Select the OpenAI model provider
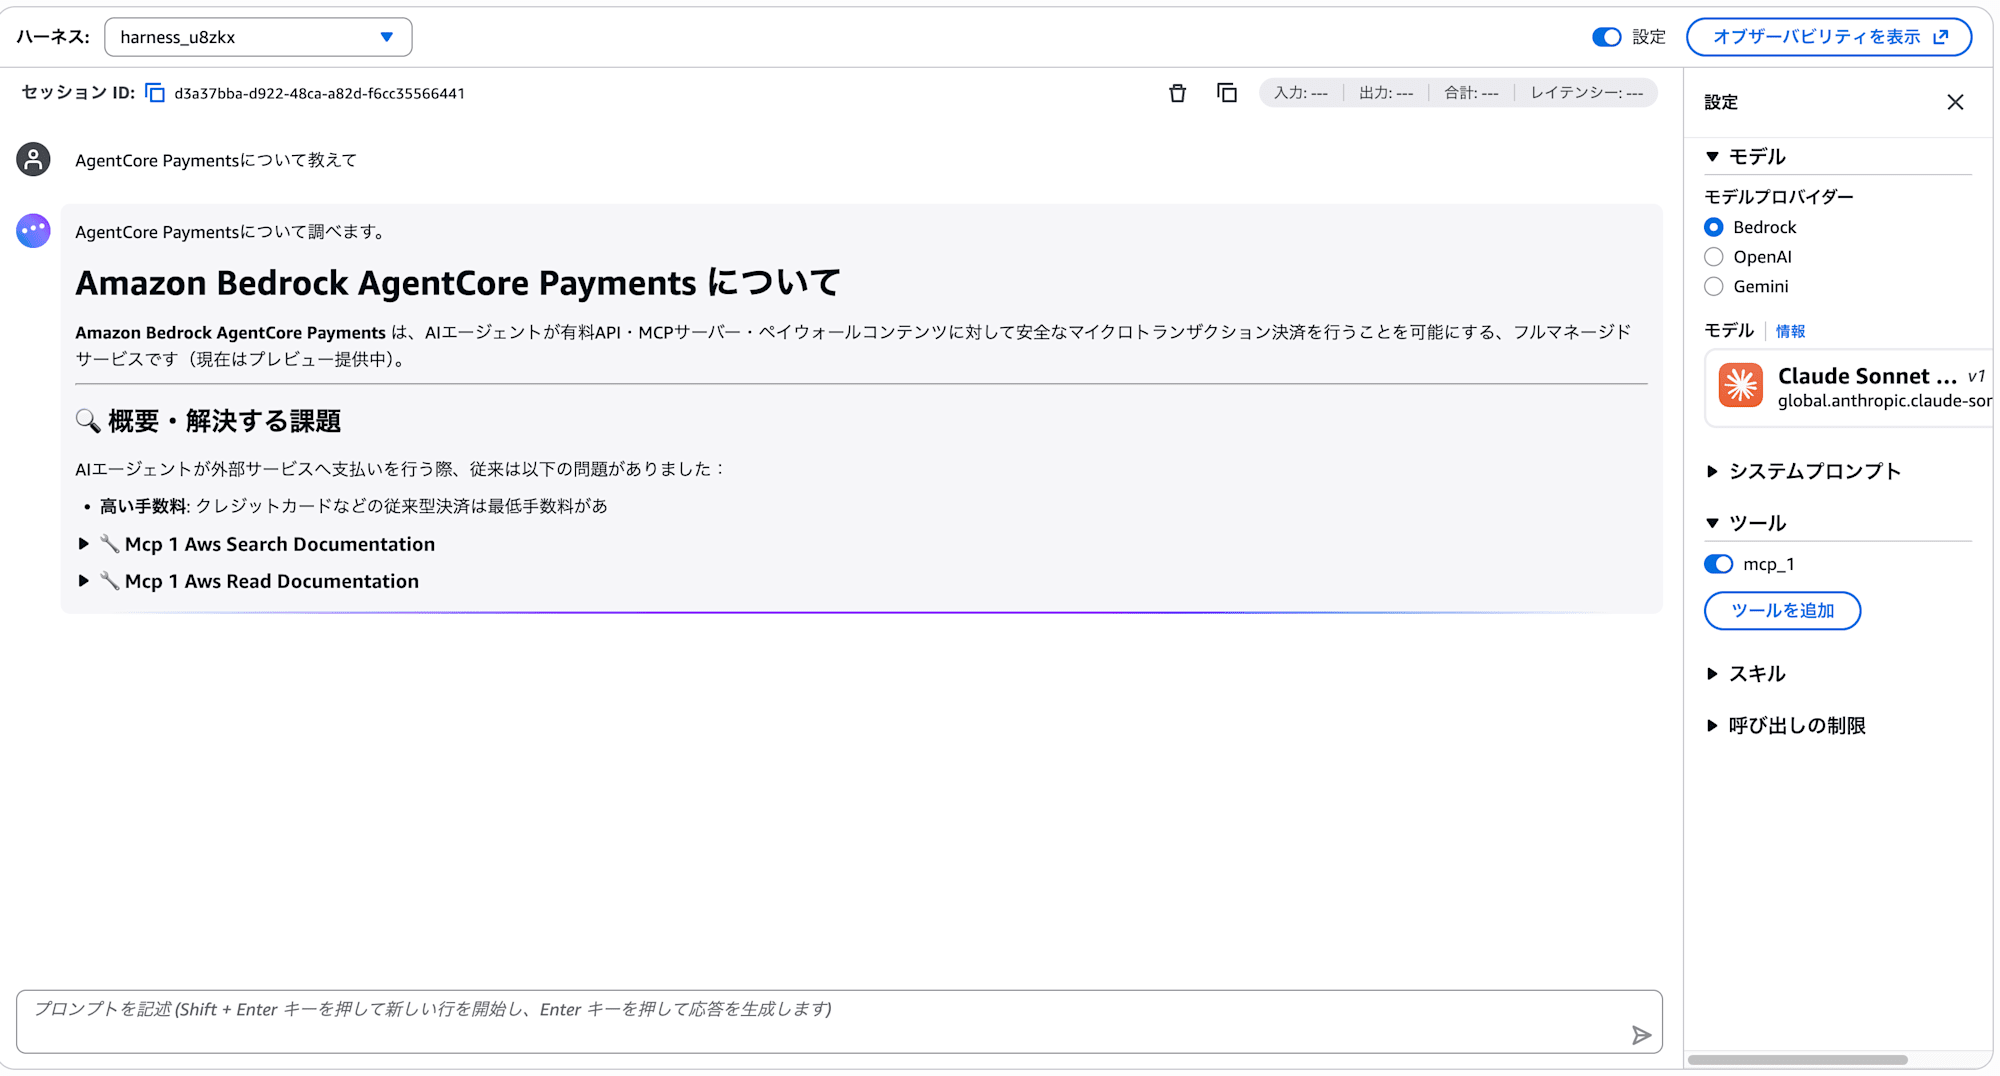The image size is (2000, 1076). click(1714, 257)
